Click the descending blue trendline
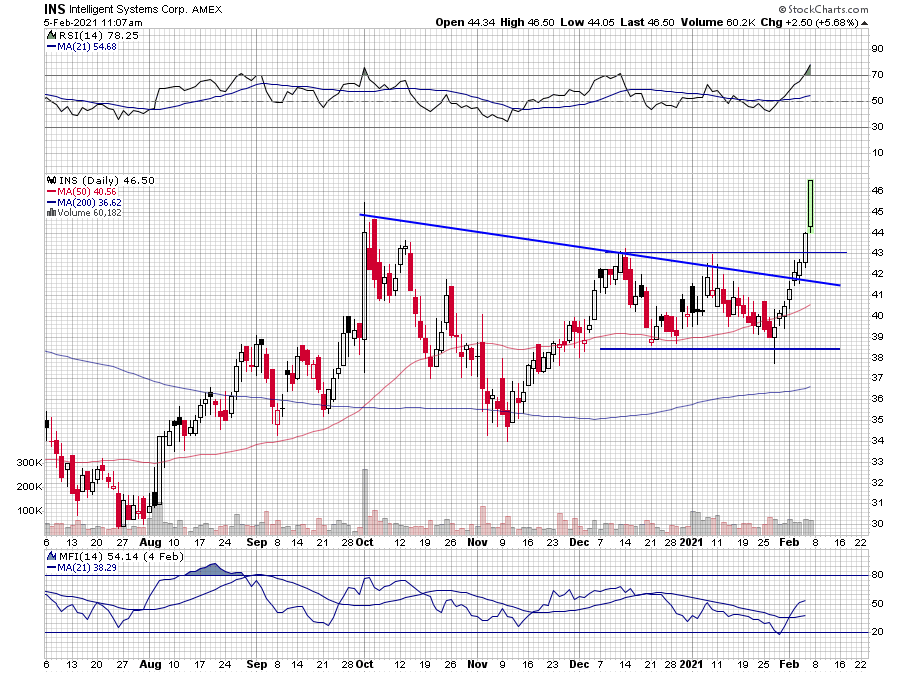The image size is (900, 673). coord(600,250)
